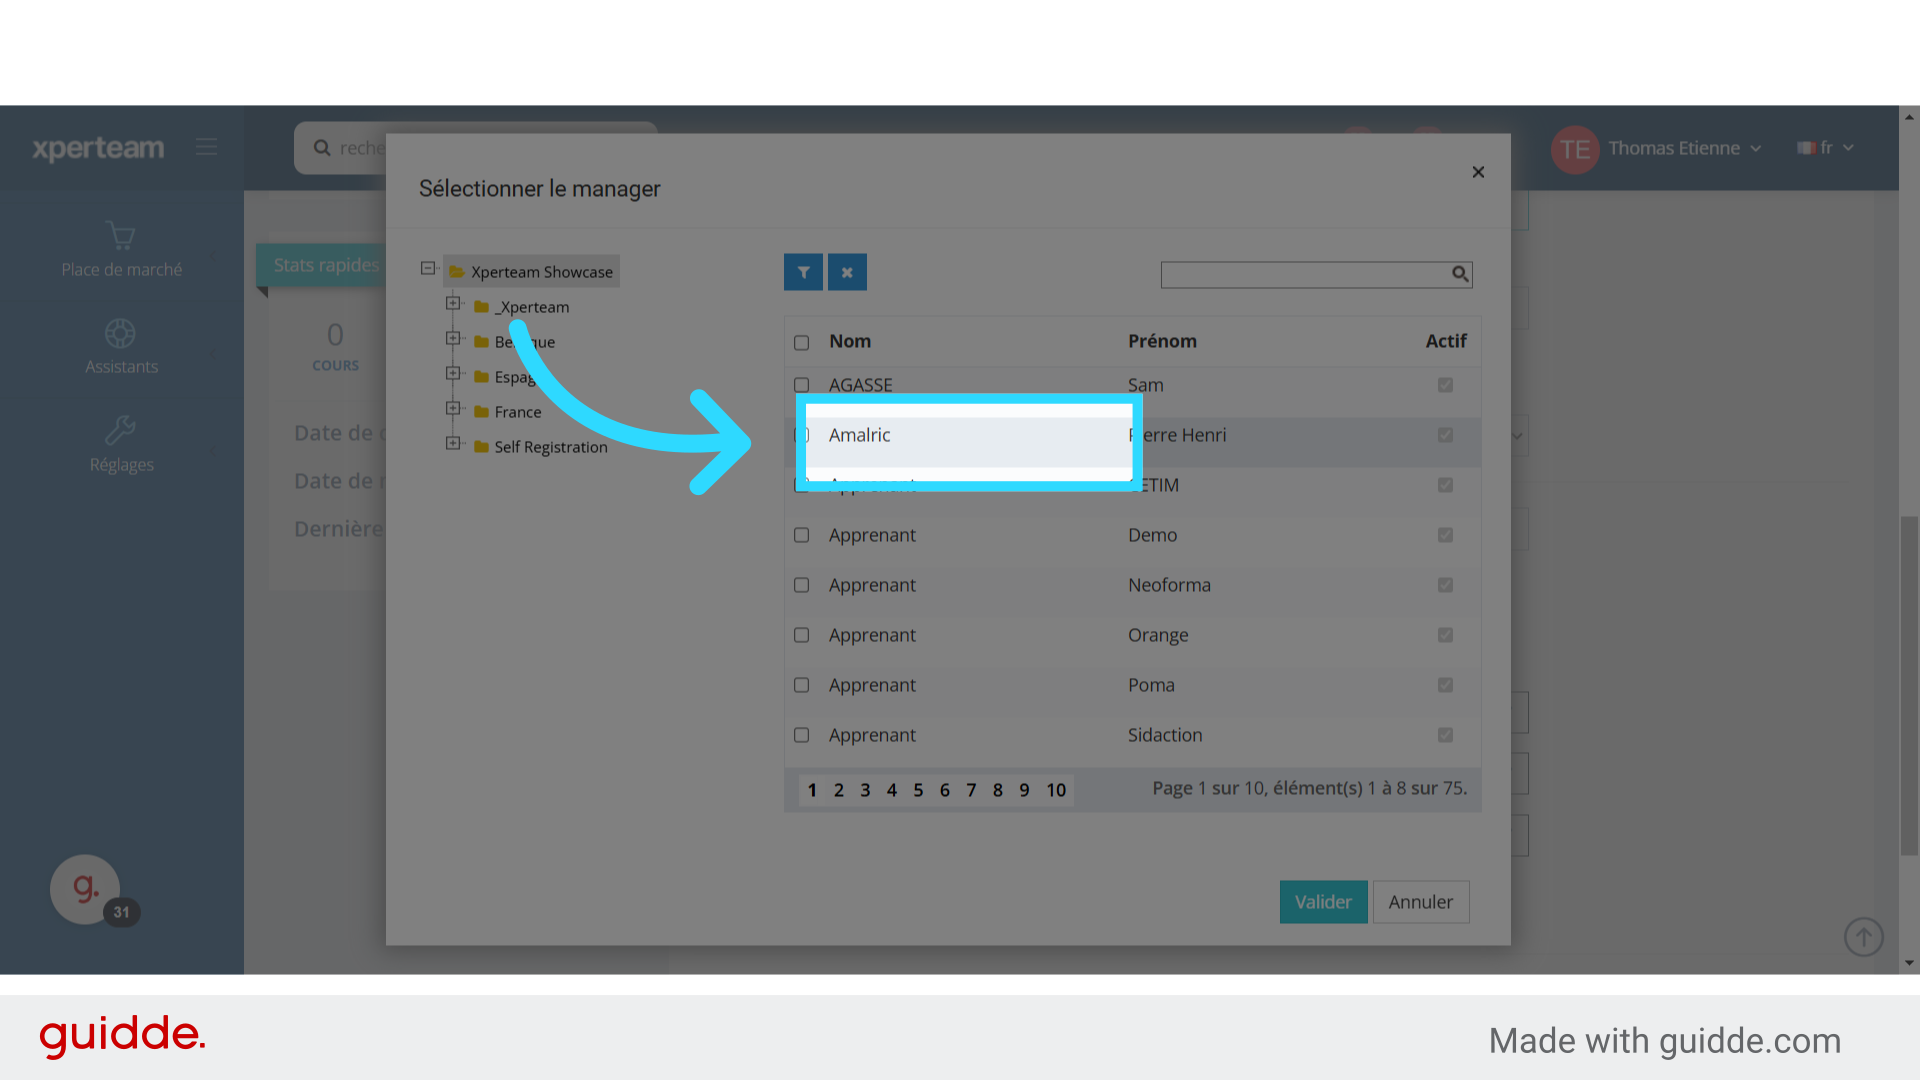
Task: Click the Annuler button
Action: pyautogui.click(x=1420, y=902)
